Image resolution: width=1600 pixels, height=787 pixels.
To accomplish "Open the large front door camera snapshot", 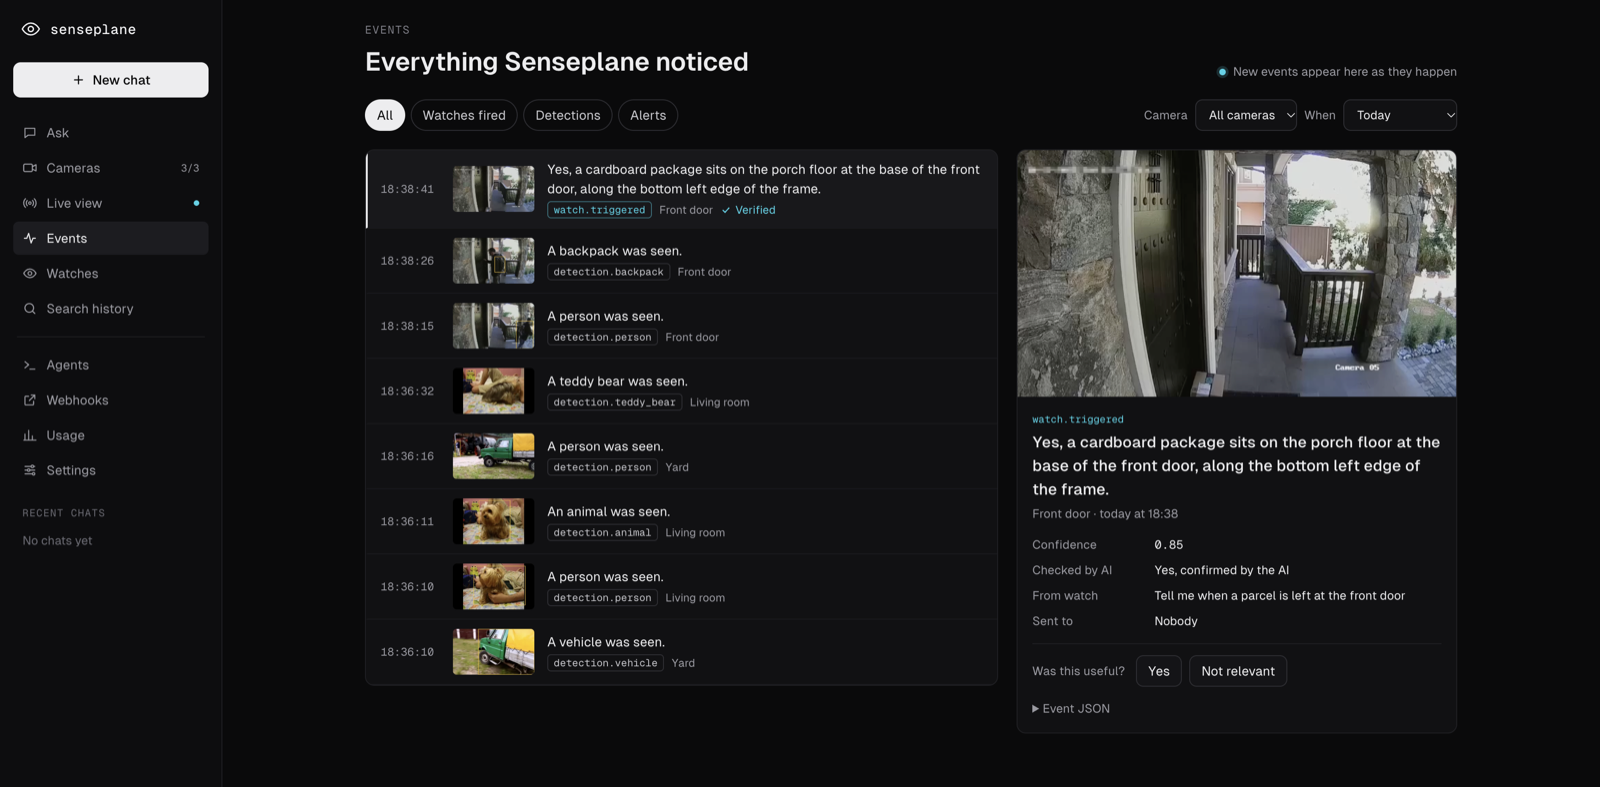I will tap(1237, 274).
